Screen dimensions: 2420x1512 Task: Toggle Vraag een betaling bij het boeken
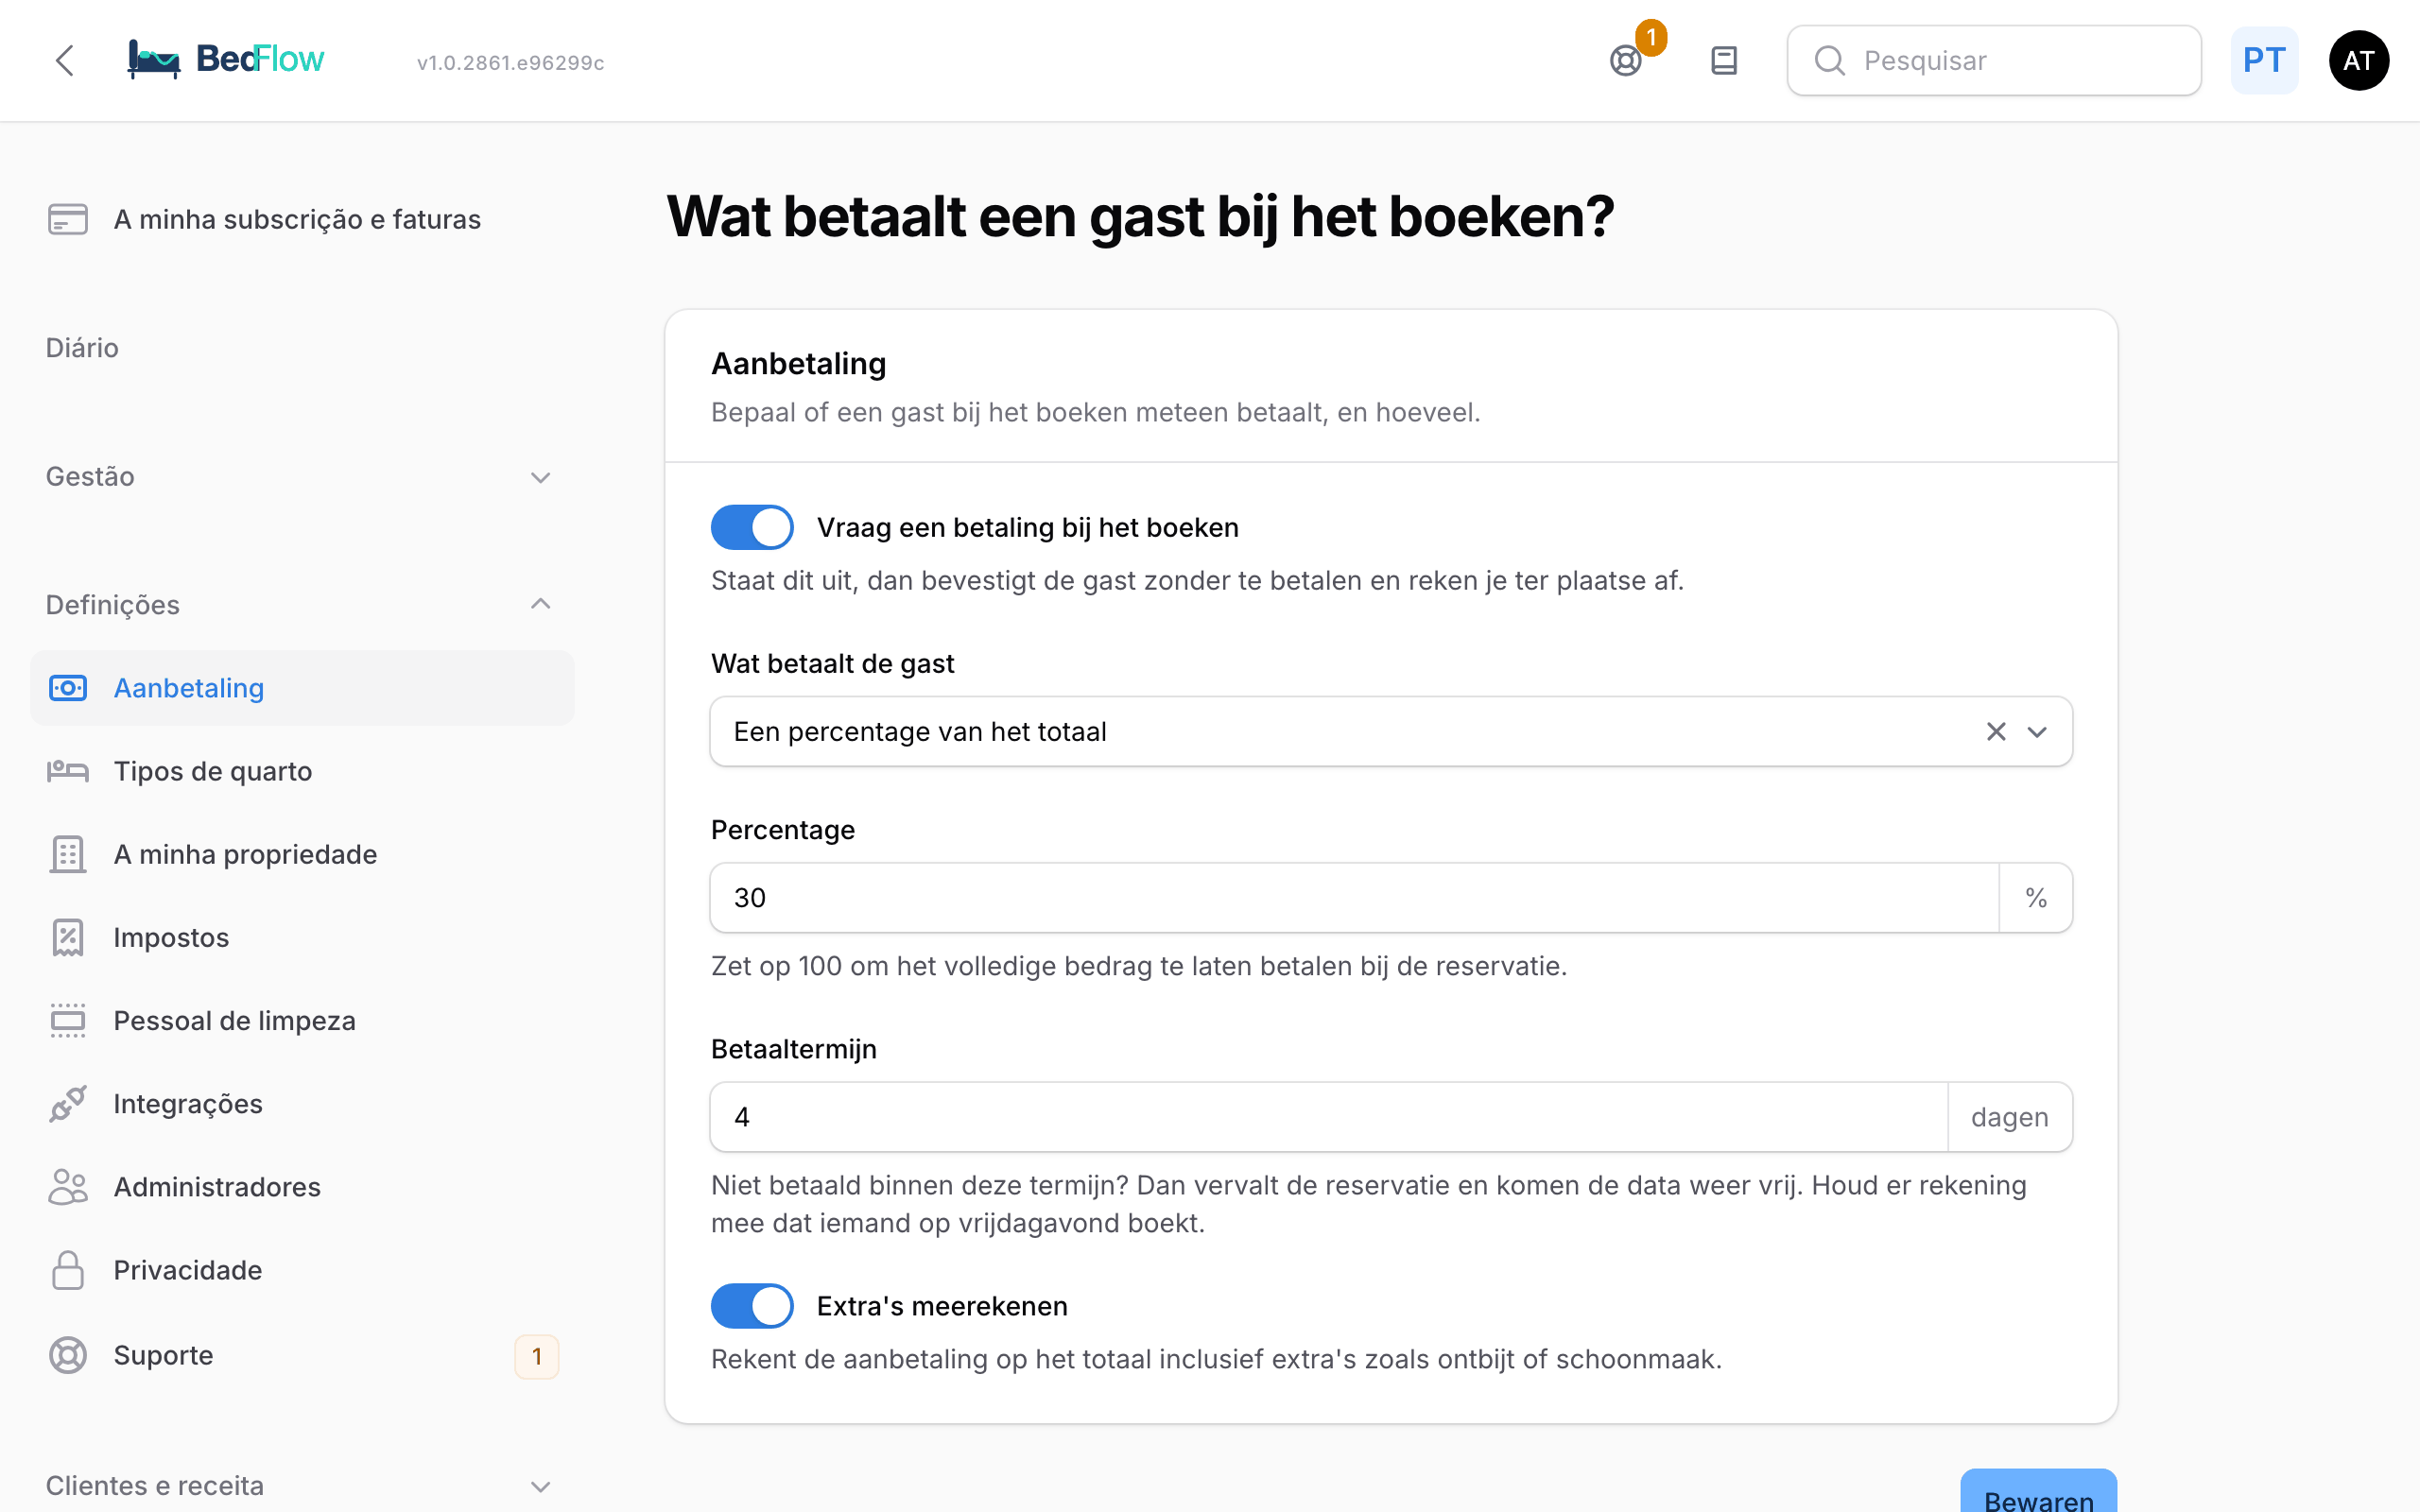click(752, 527)
